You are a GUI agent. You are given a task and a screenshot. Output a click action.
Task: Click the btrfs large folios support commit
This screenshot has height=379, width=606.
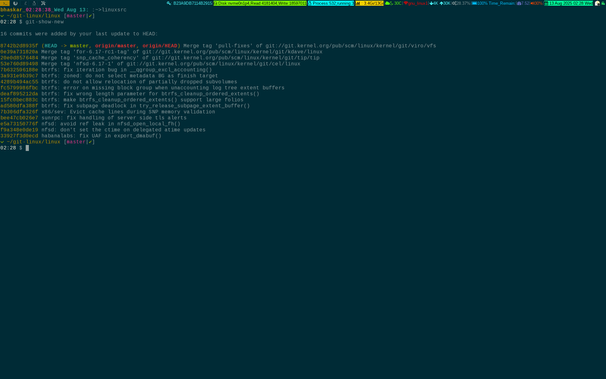coord(122,100)
